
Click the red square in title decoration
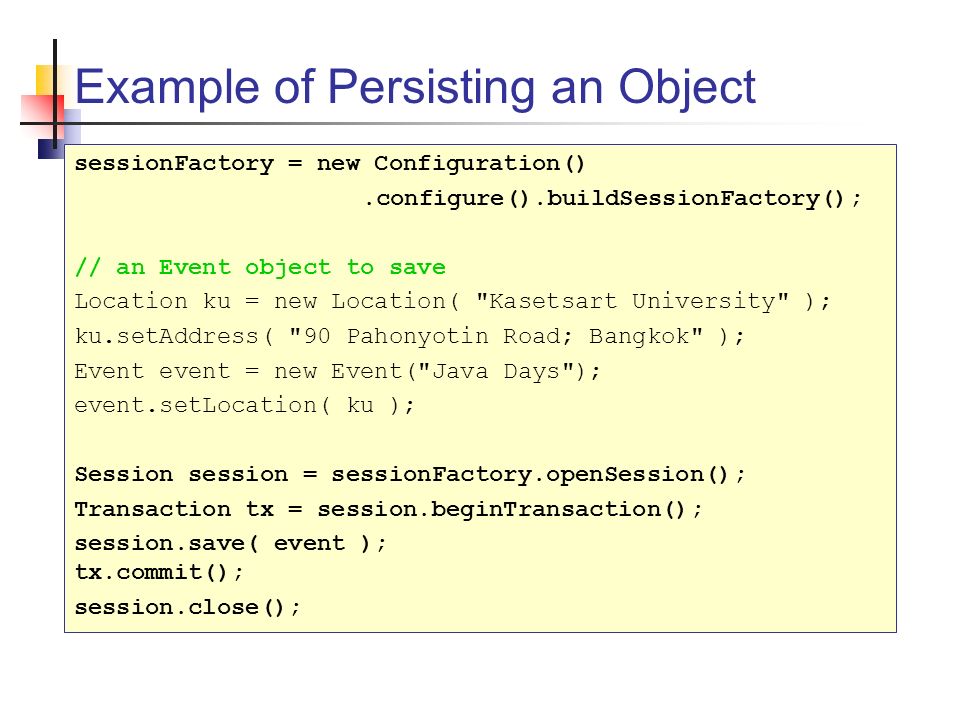(42, 116)
